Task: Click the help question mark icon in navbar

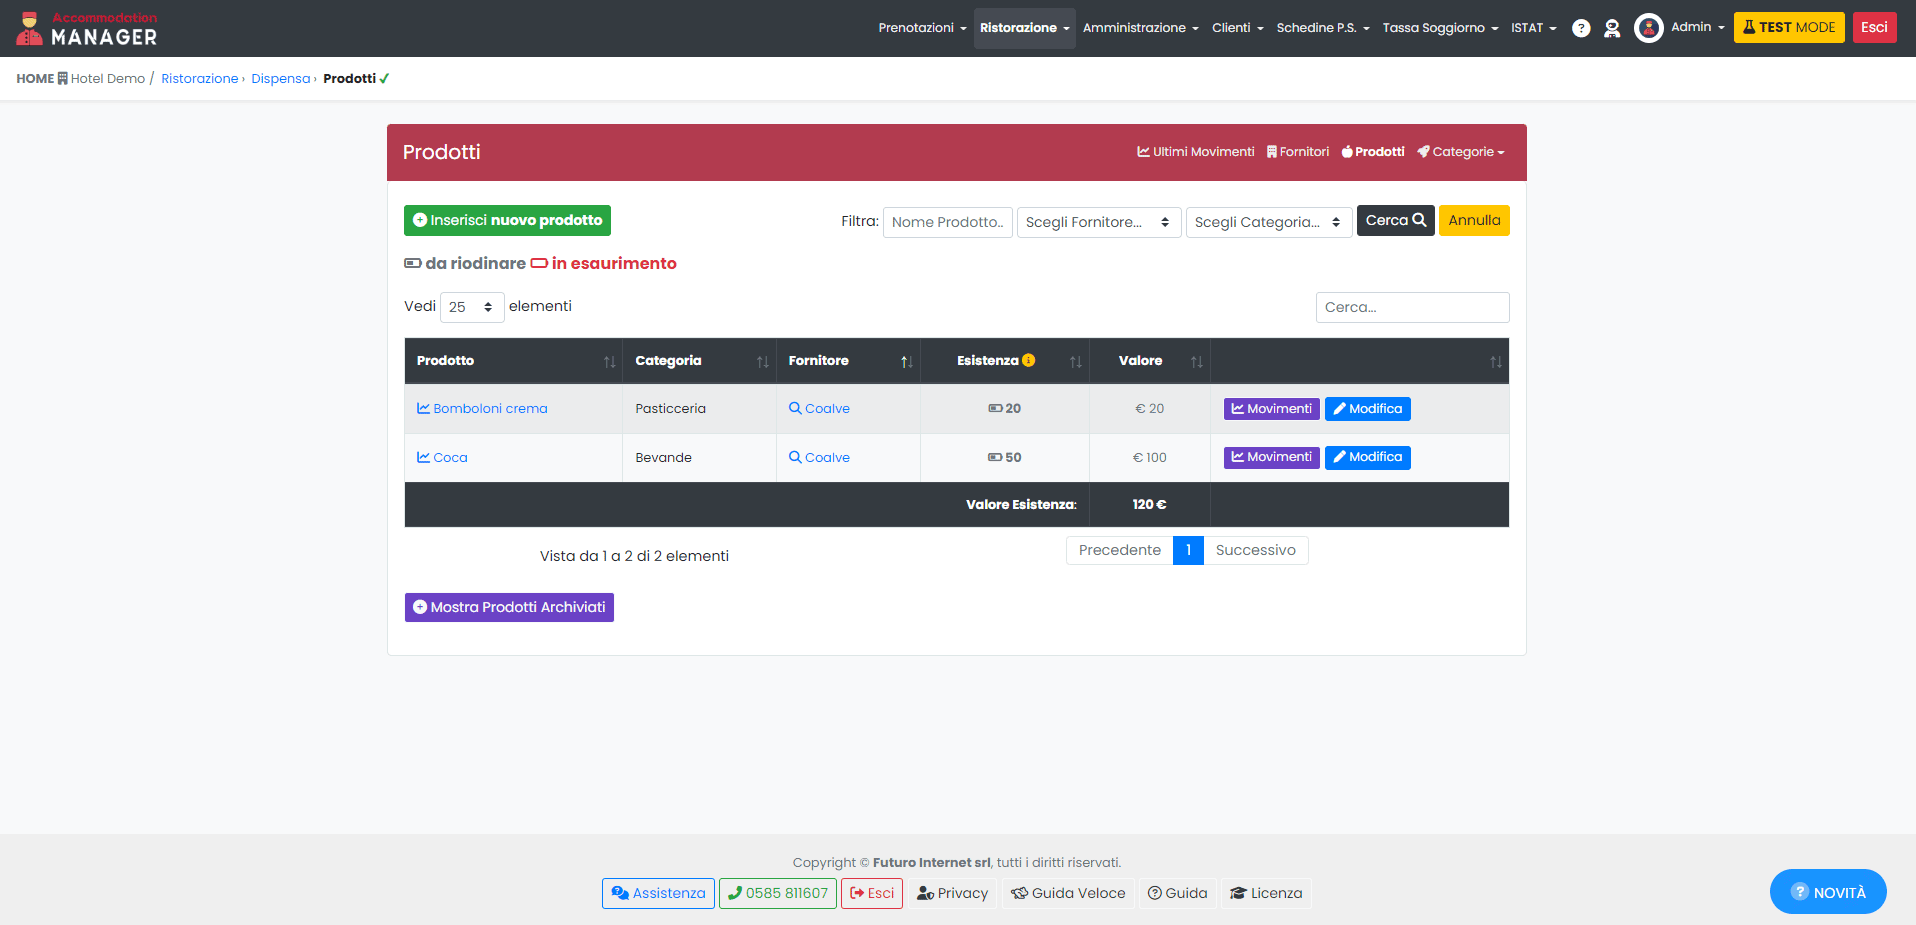Action: (x=1581, y=28)
